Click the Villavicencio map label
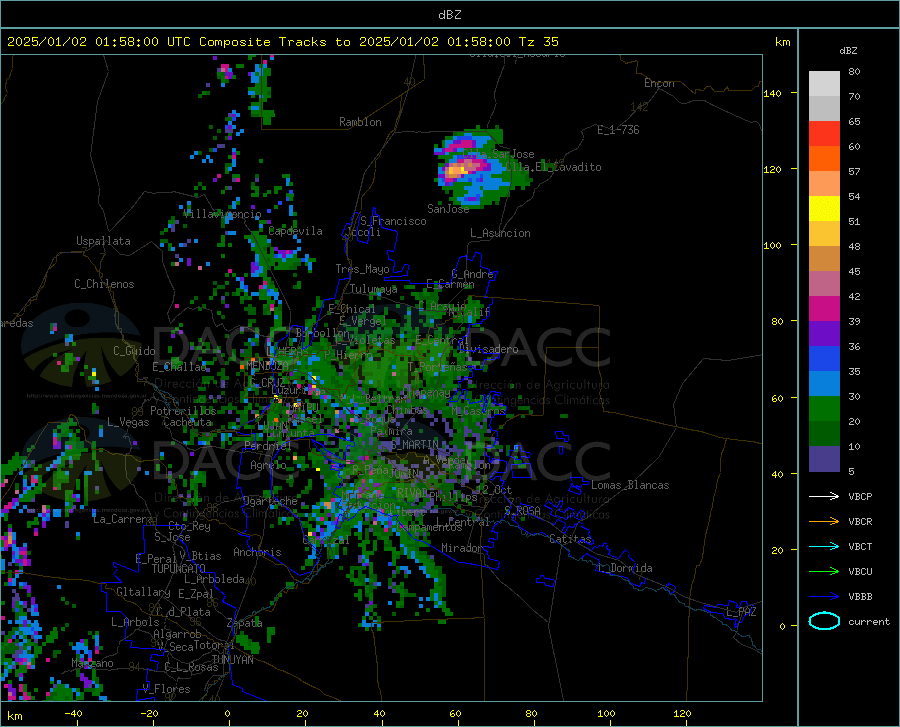Image resolution: width=900 pixels, height=727 pixels. 223,214
